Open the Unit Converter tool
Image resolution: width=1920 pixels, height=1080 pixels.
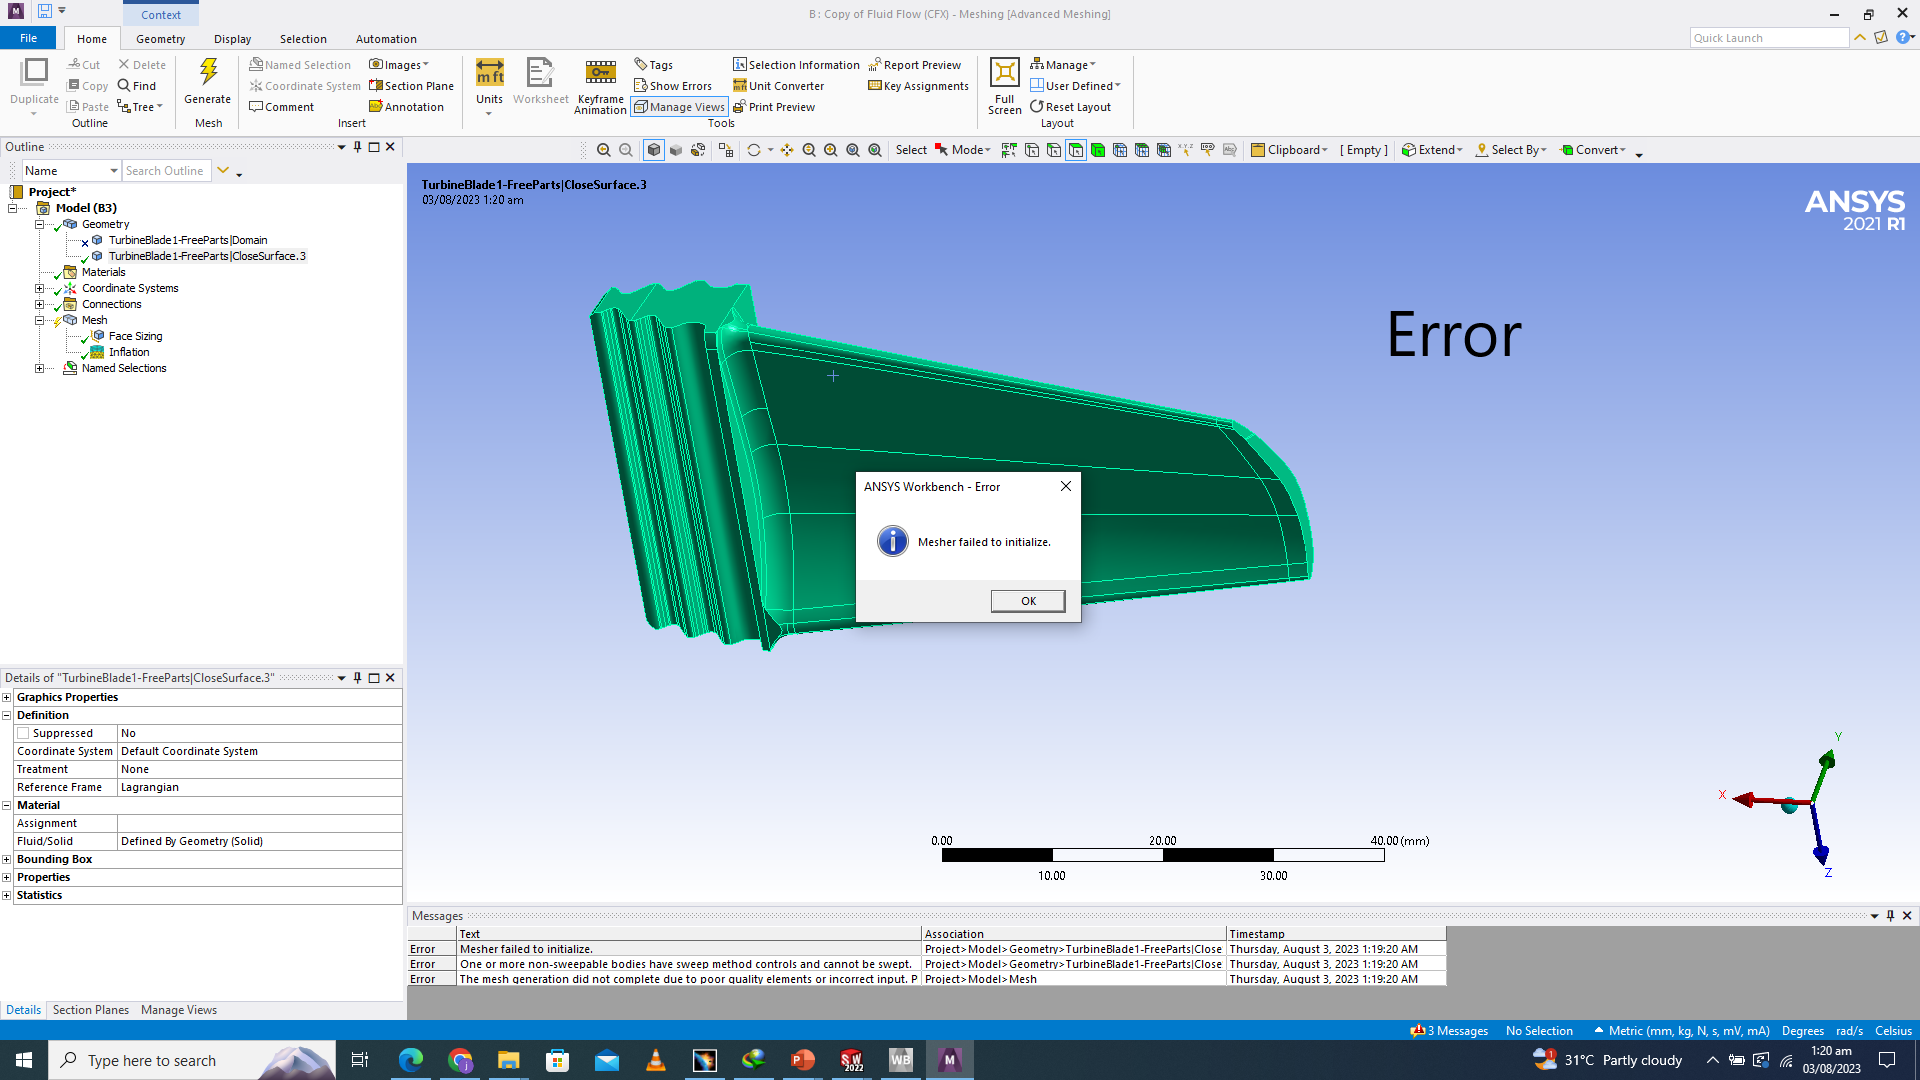pyautogui.click(x=778, y=86)
